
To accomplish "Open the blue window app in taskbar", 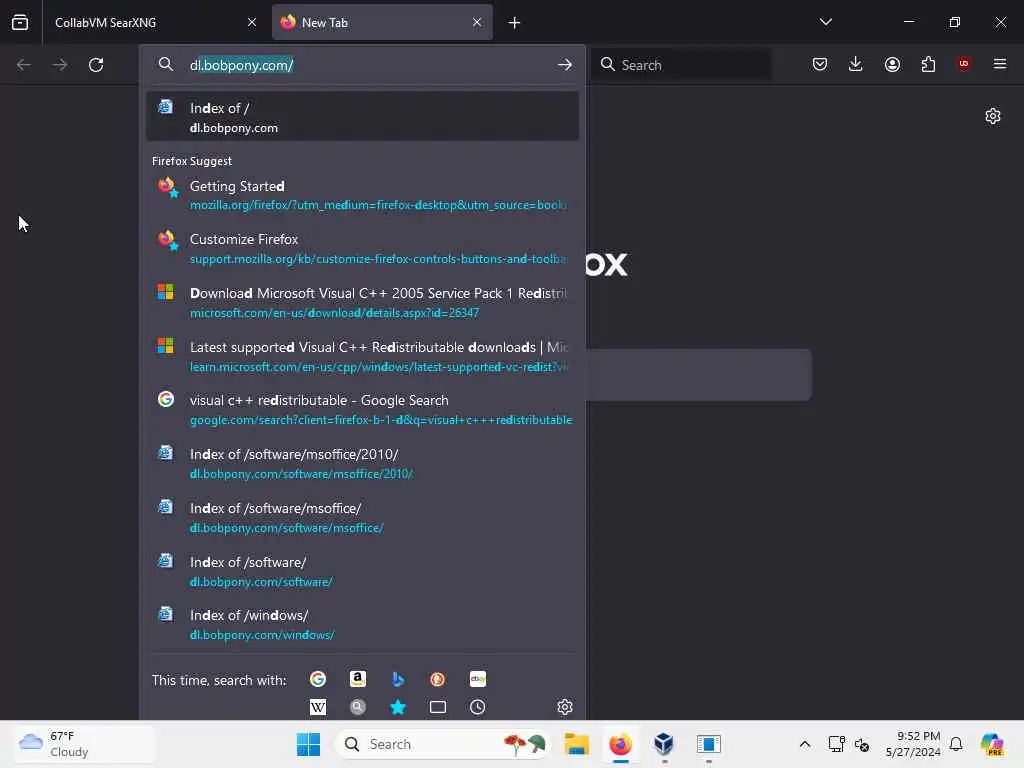I will coord(709,744).
